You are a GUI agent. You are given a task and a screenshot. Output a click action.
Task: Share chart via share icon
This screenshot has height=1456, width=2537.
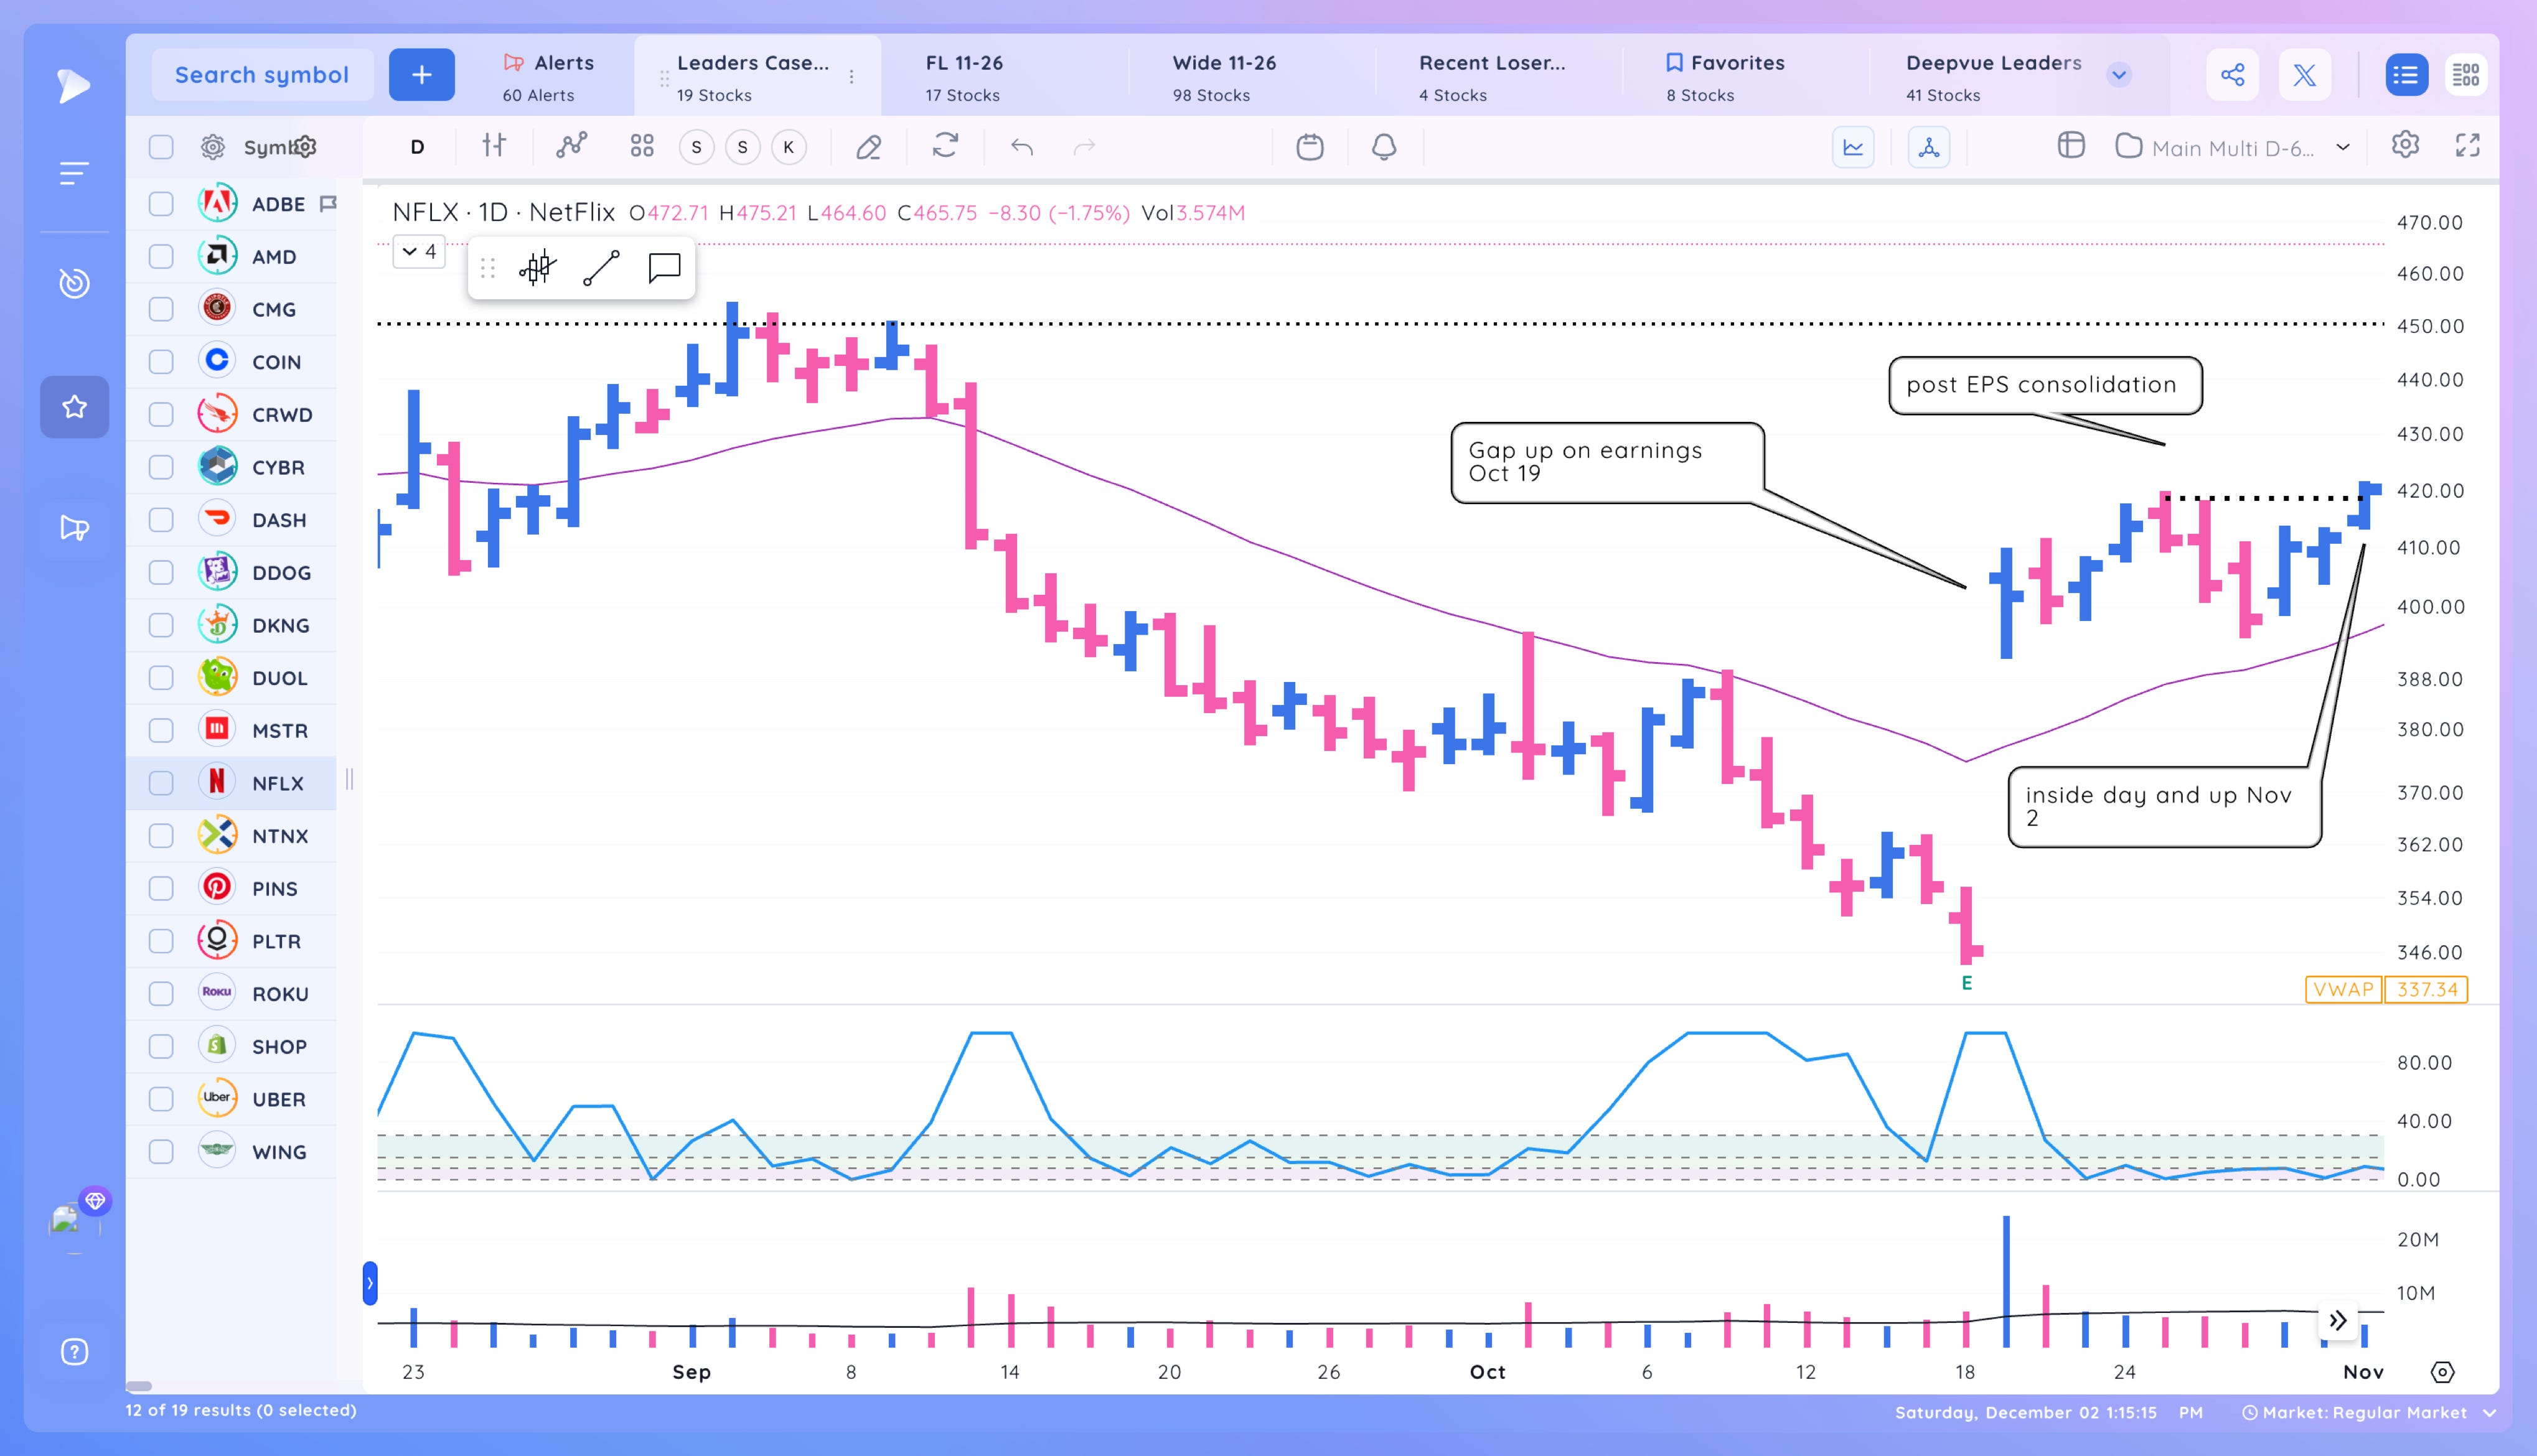click(x=2232, y=75)
